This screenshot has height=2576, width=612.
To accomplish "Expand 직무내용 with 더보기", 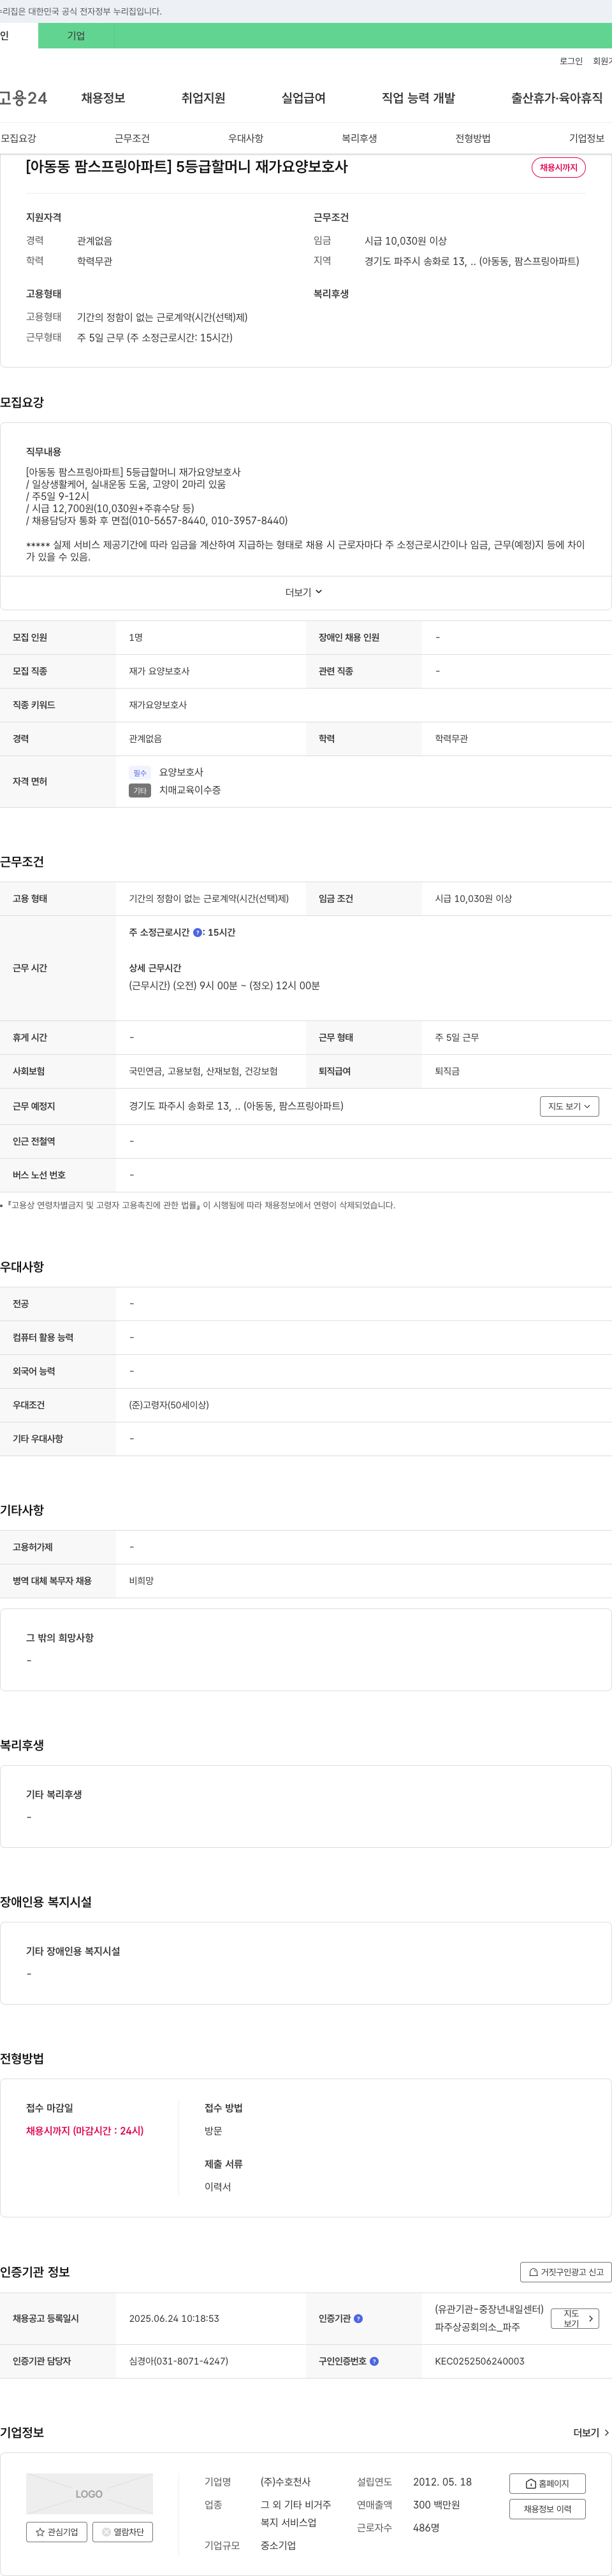I will (x=304, y=593).
